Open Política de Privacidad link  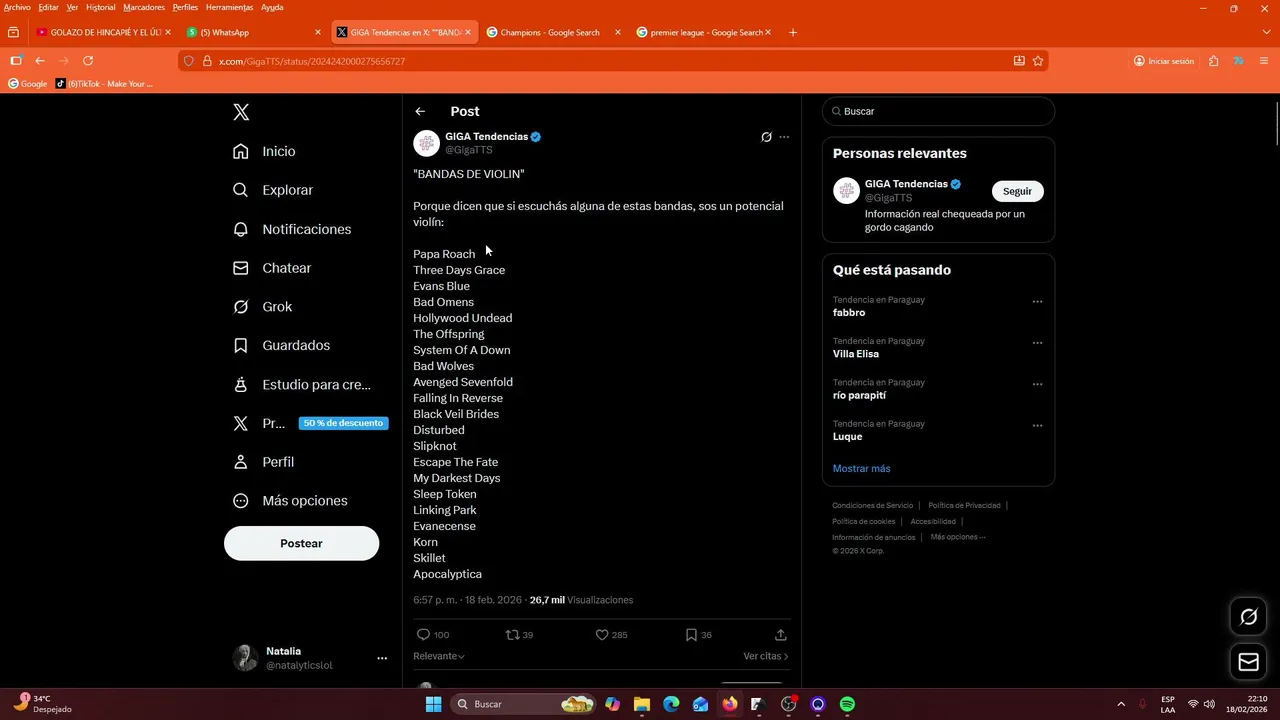[964, 505]
